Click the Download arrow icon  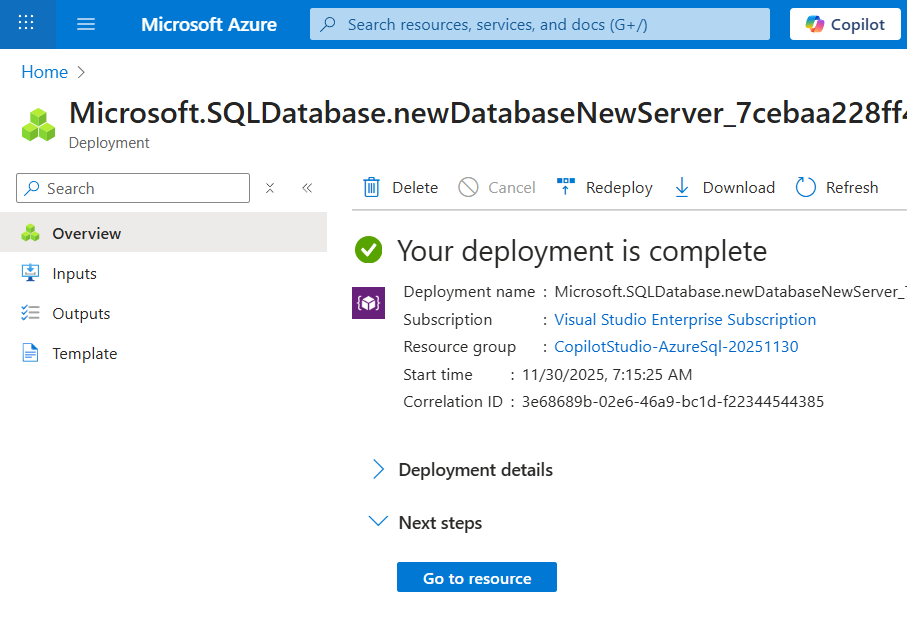tap(682, 187)
